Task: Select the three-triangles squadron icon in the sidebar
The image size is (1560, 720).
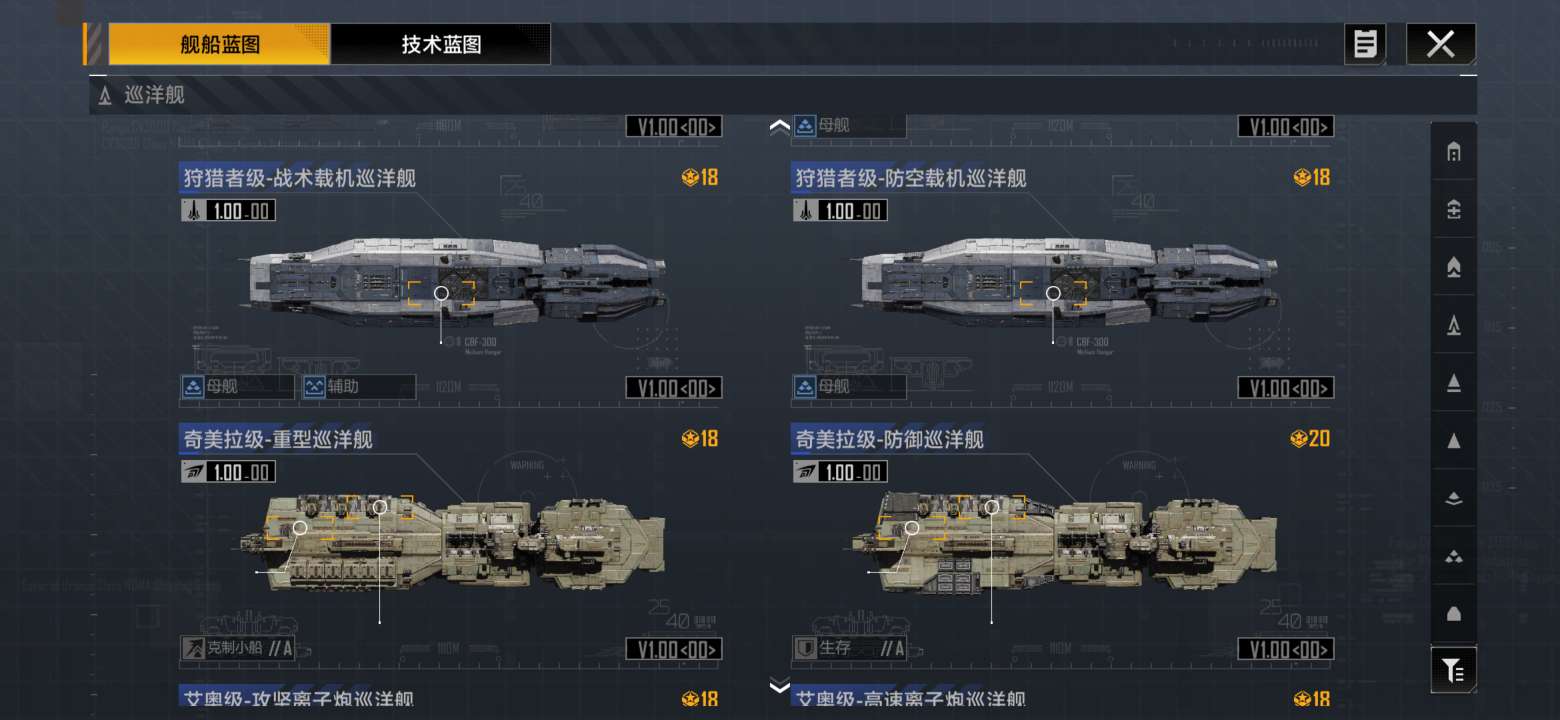Action: pyautogui.click(x=1454, y=556)
